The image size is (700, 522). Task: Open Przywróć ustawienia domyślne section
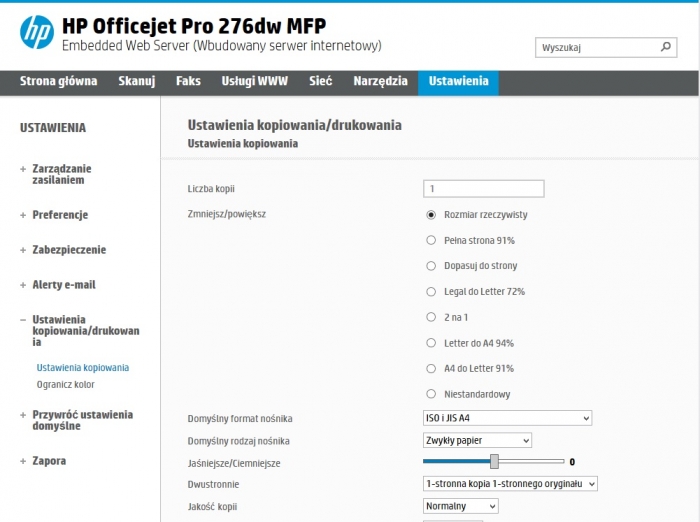[x=83, y=420]
